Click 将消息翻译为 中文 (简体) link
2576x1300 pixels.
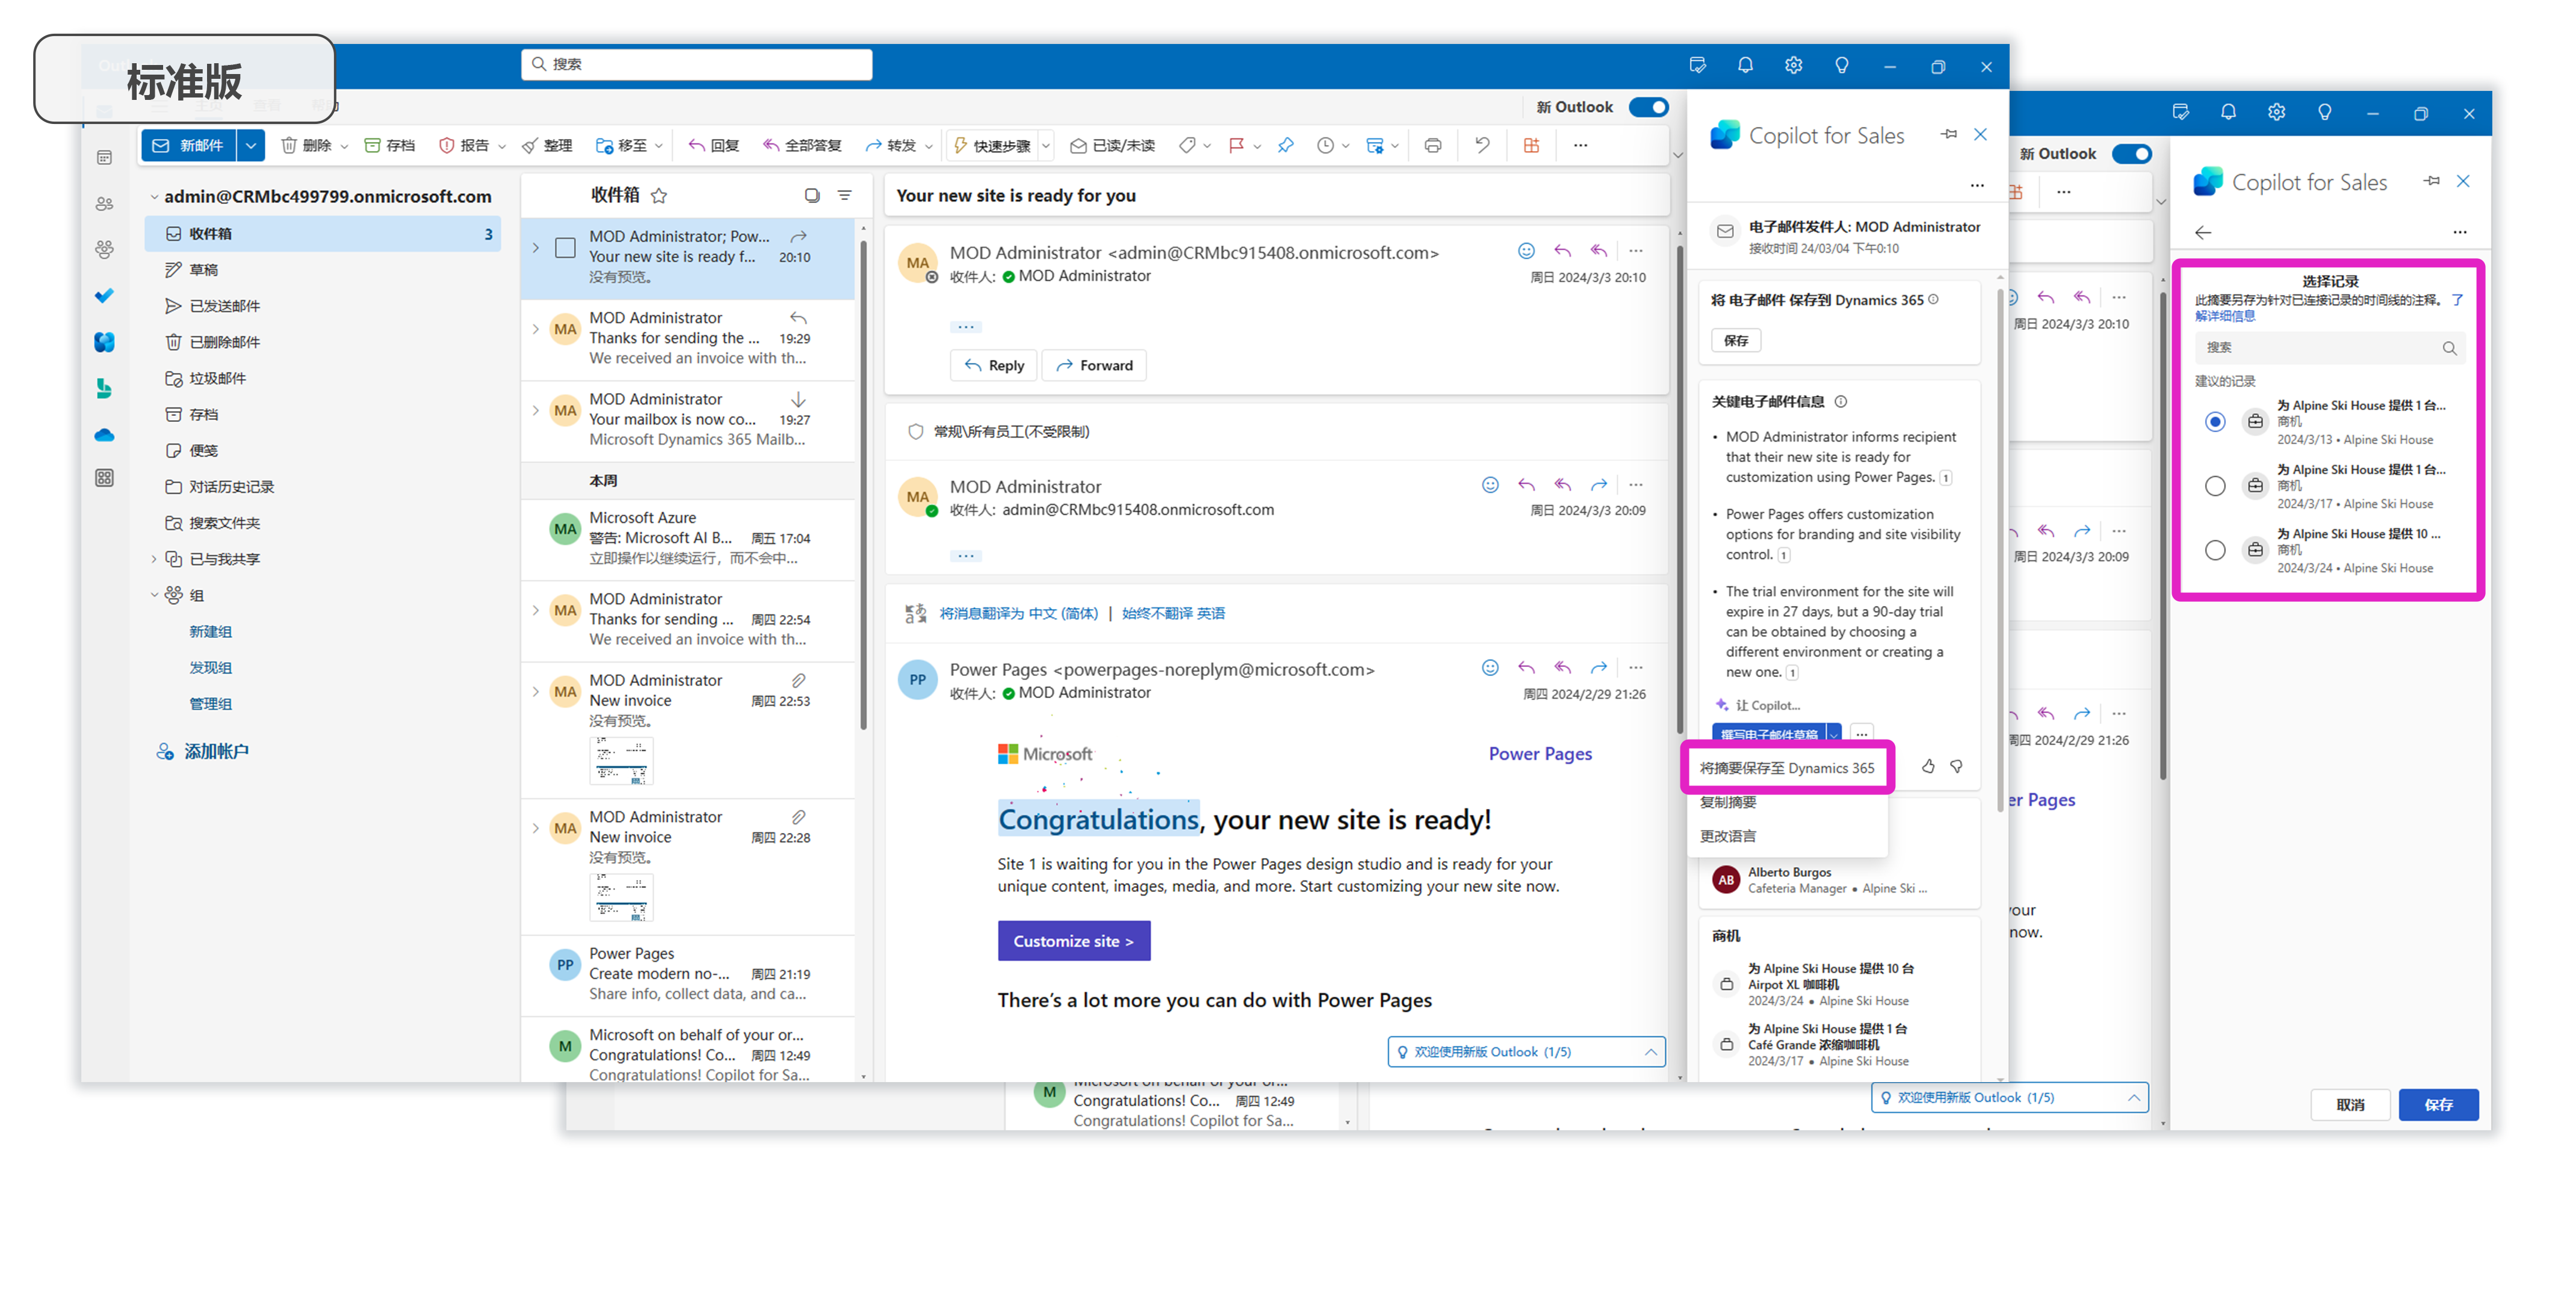click(1018, 613)
